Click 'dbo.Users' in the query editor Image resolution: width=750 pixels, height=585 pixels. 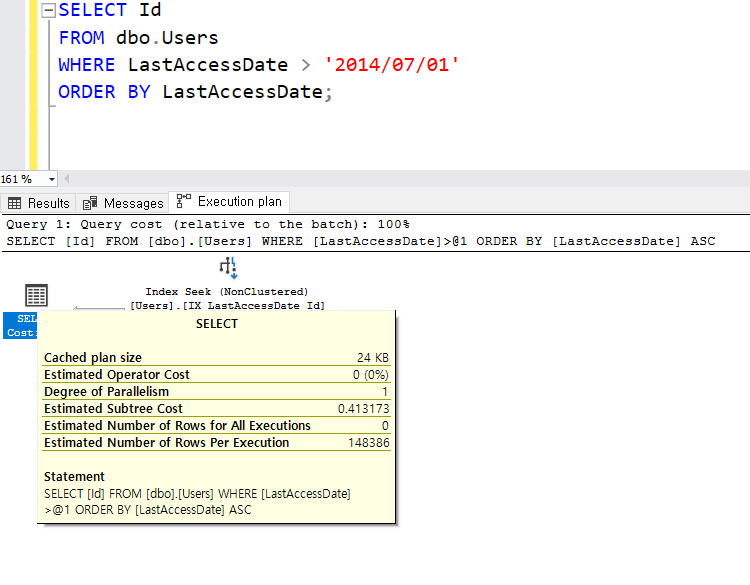167,38
